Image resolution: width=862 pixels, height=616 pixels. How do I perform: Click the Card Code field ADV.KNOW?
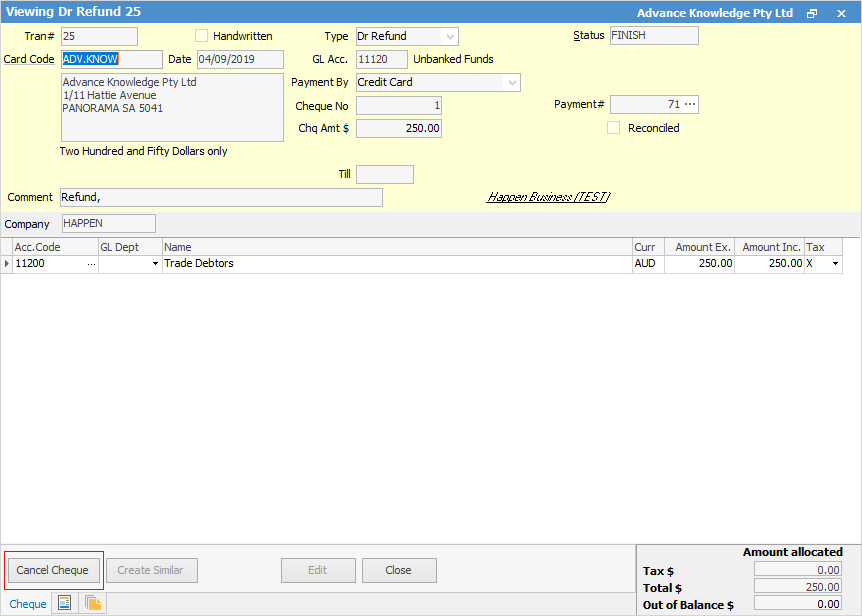point(111,59)
